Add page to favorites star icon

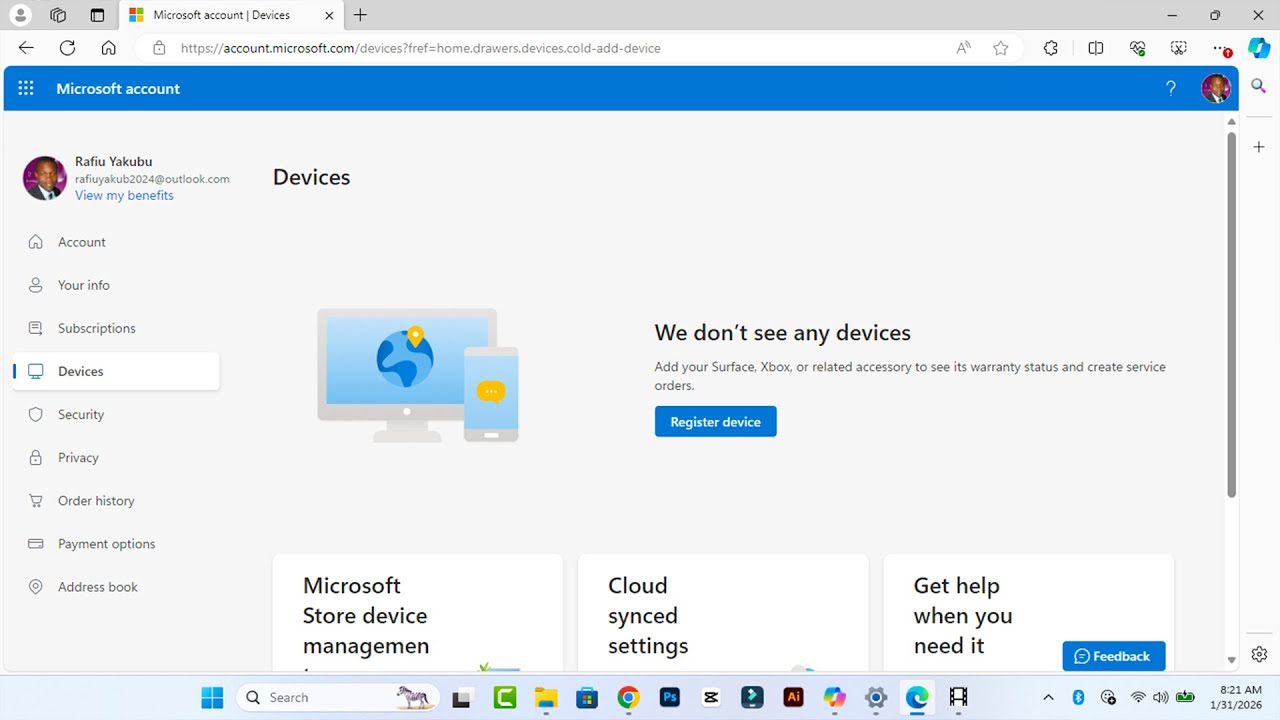point(1000,47)
